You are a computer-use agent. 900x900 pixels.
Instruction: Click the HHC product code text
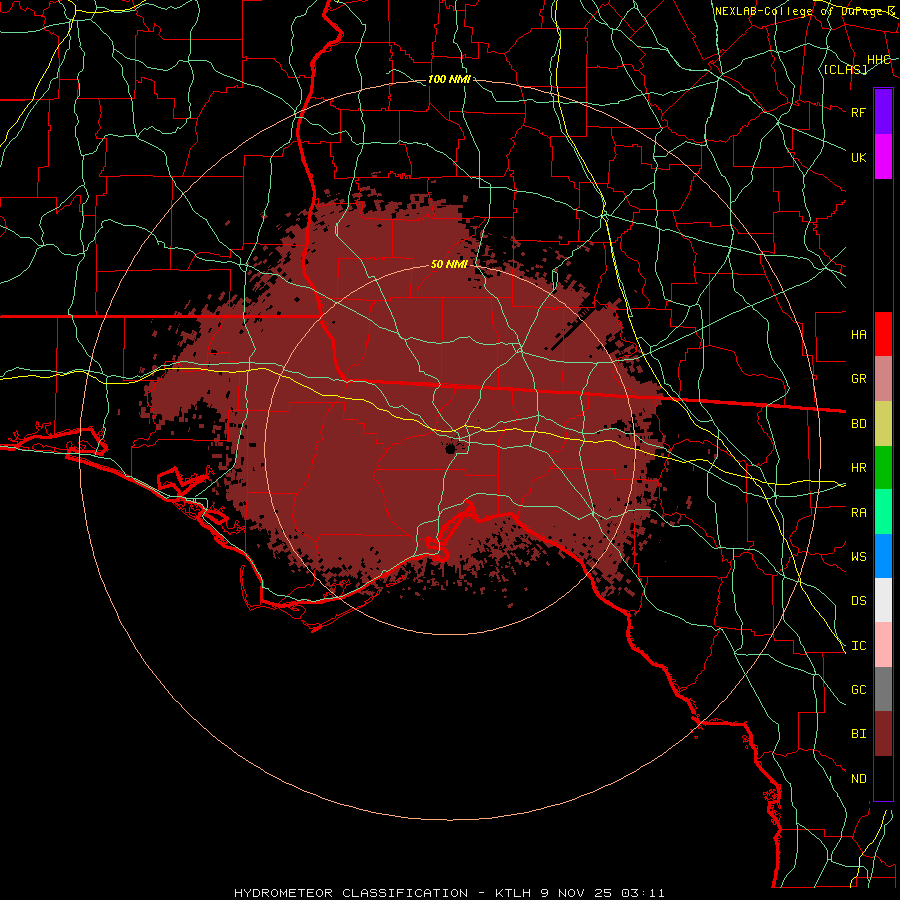pyautogui.click(x=878, y=60)
